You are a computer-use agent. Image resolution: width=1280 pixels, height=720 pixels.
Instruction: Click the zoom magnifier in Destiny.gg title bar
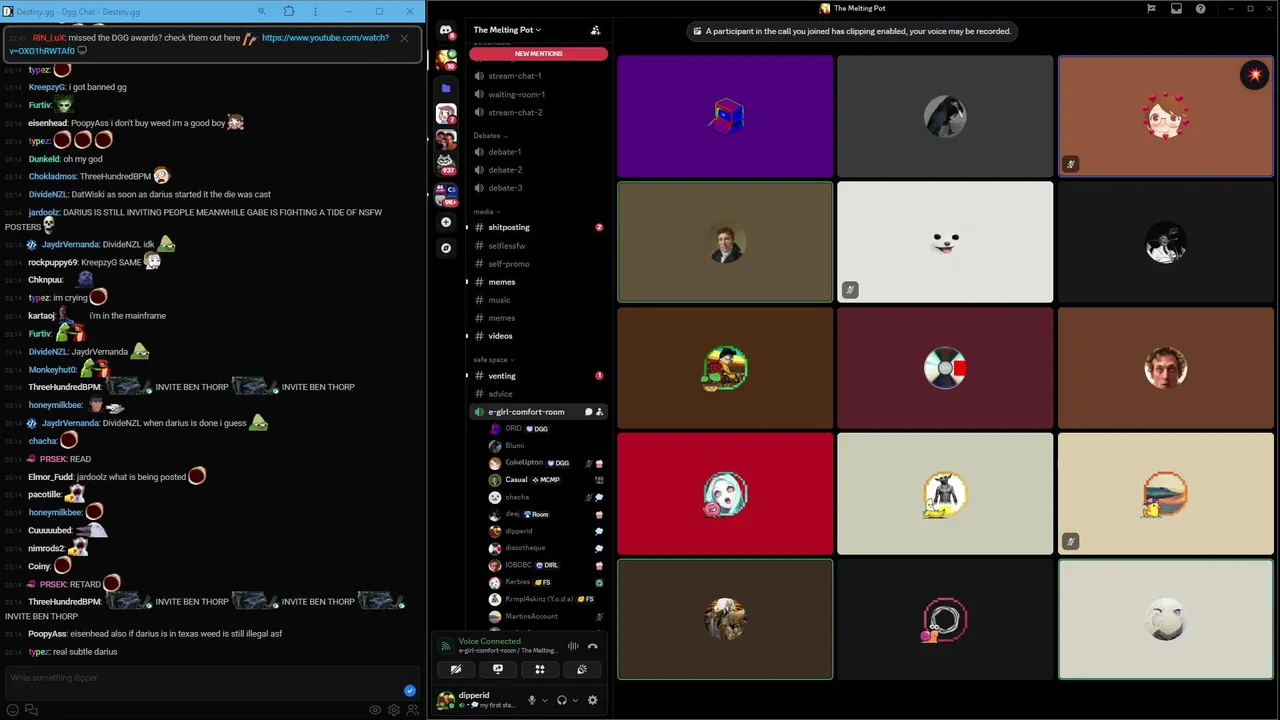coord(262,11)
